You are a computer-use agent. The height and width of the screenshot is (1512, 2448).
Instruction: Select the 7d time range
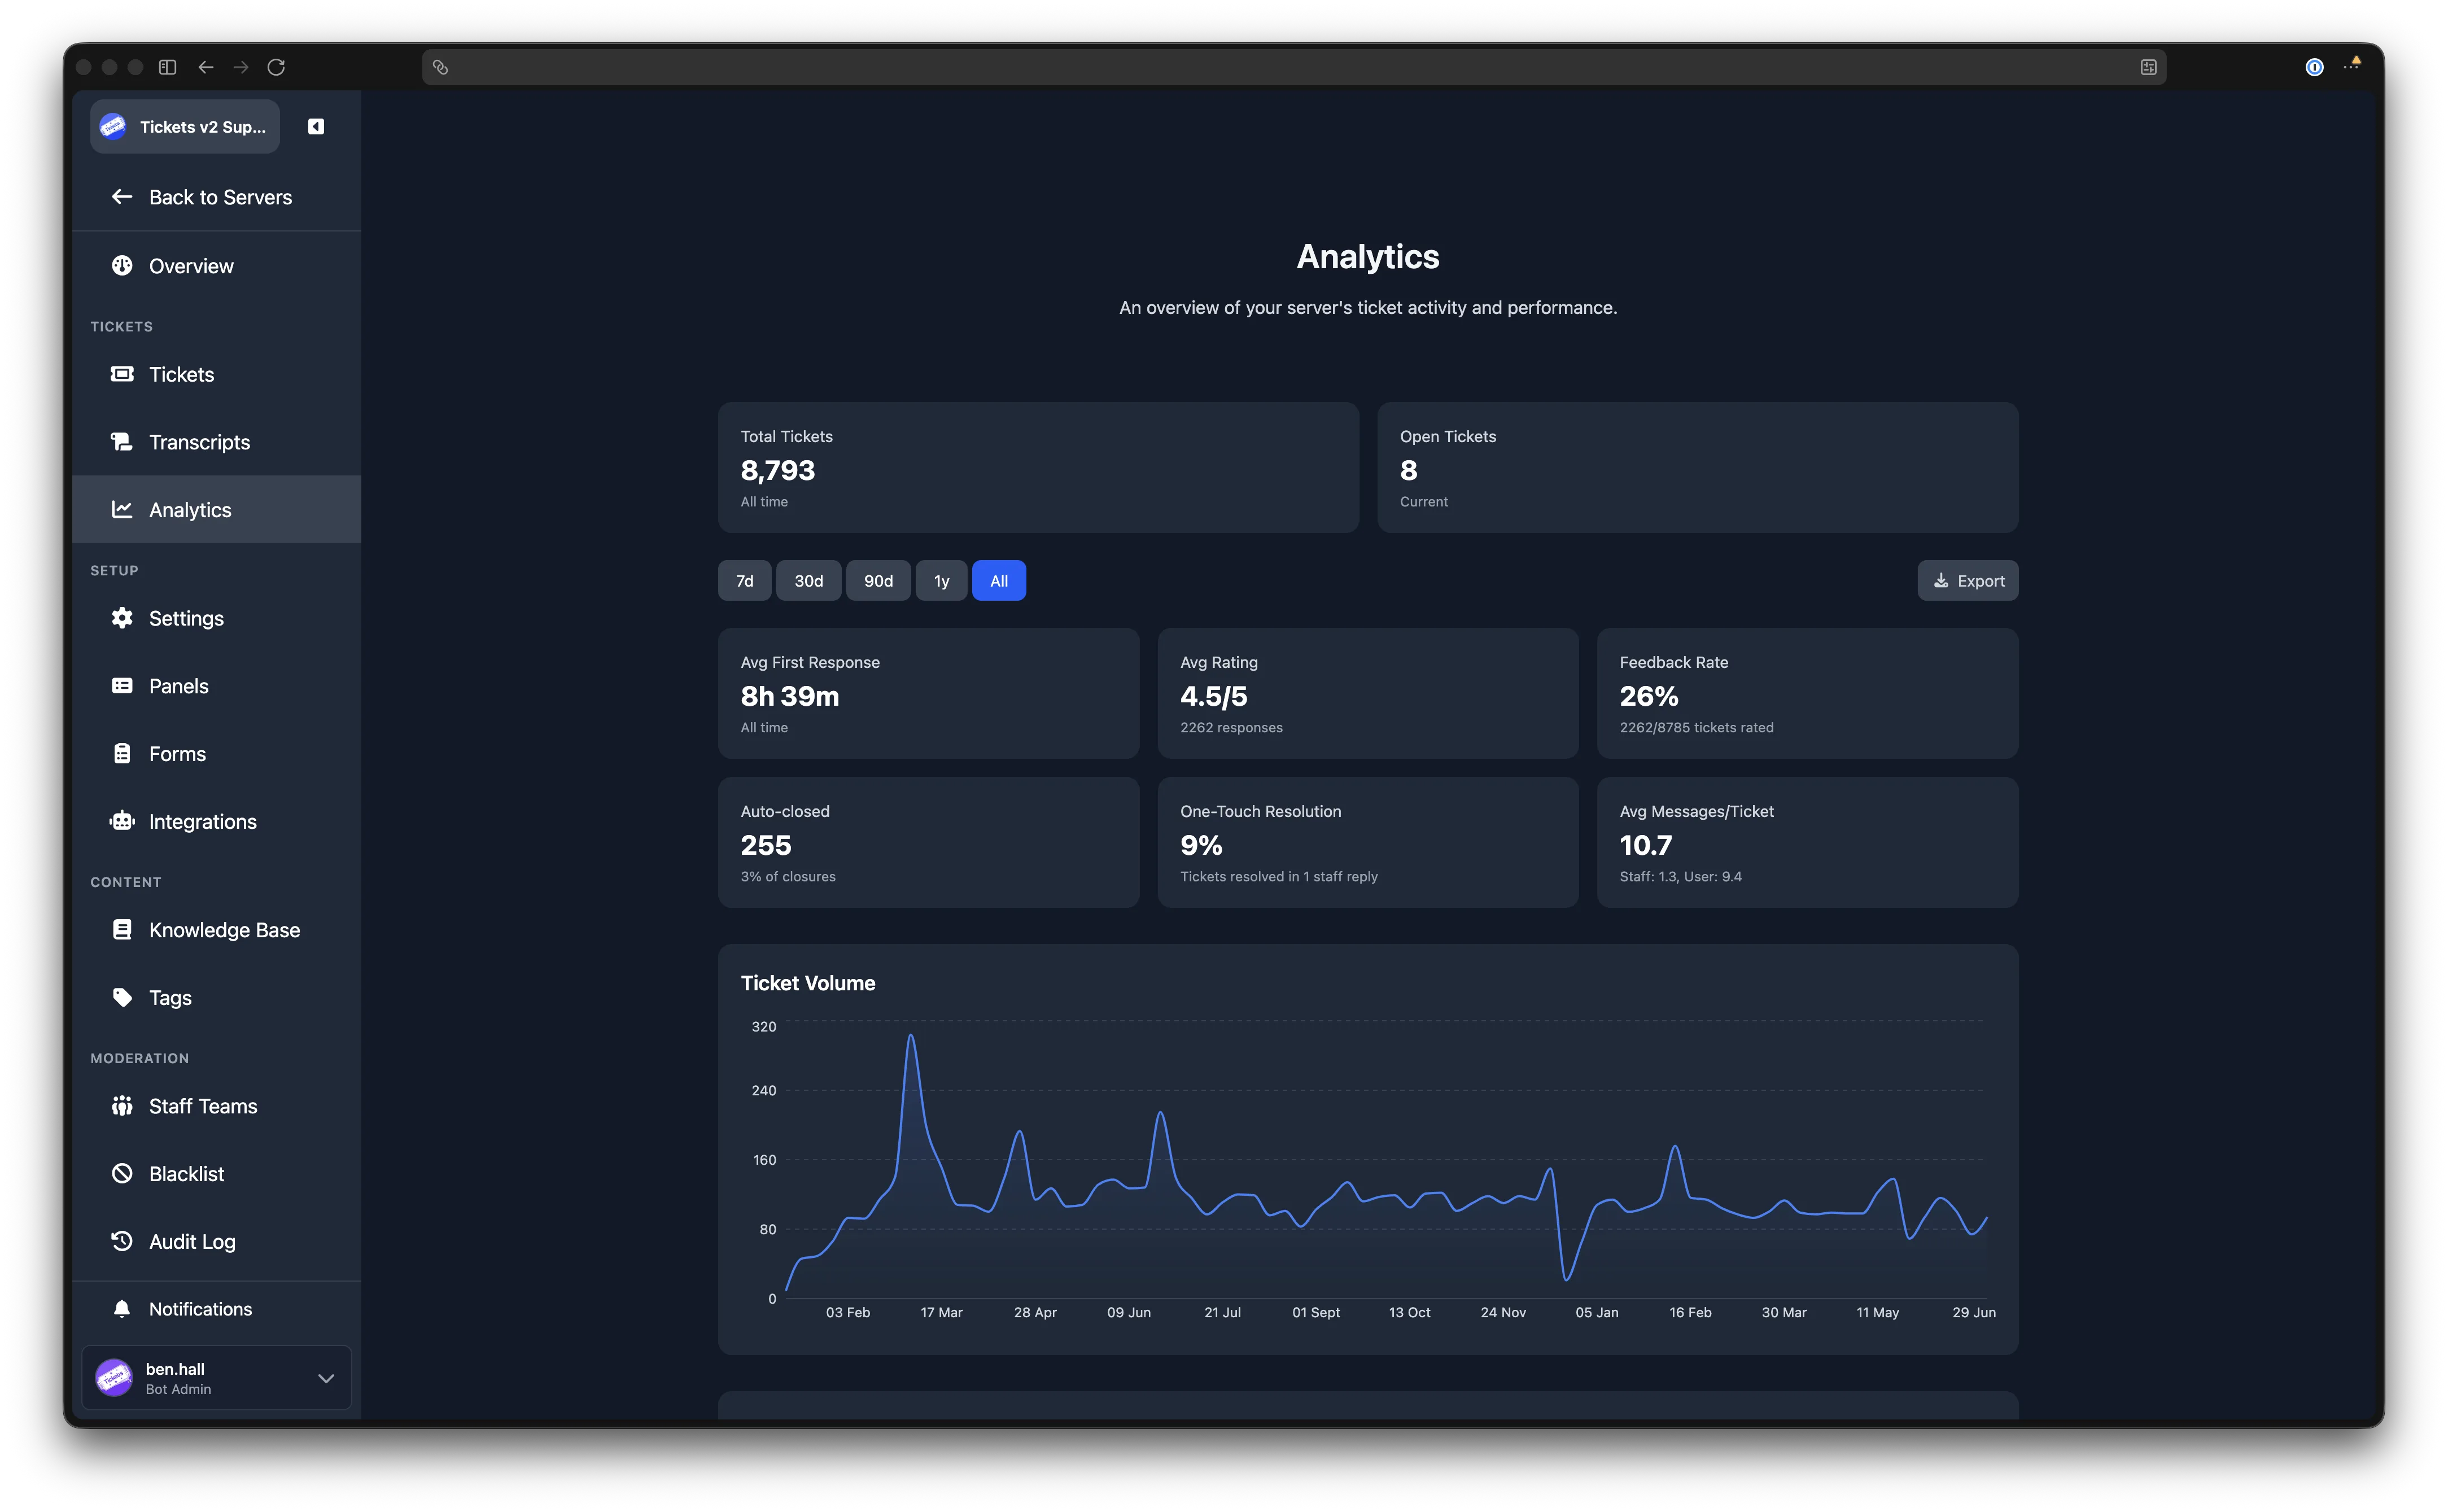point(745,580)
